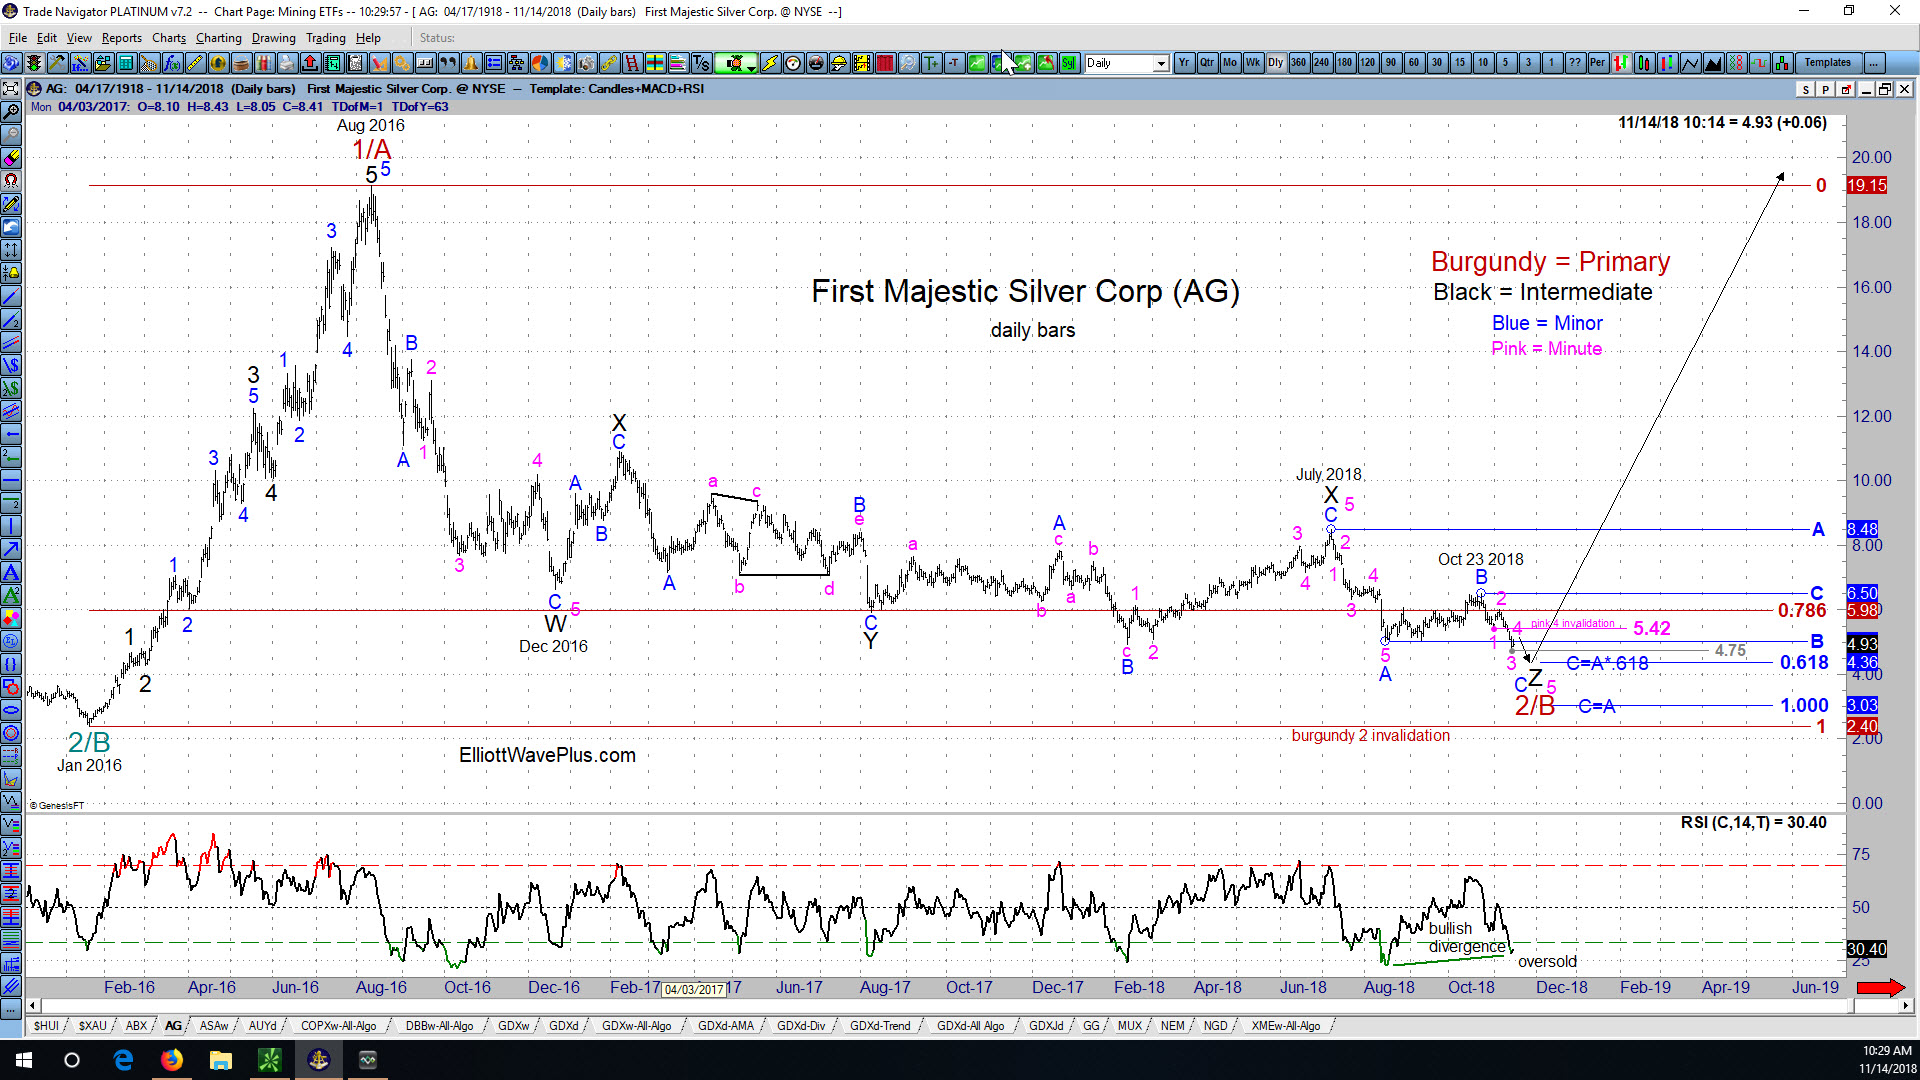Viewport: 1920px width, 1080px height.
Task: Open the Trading menu
Action: point(326,38)
